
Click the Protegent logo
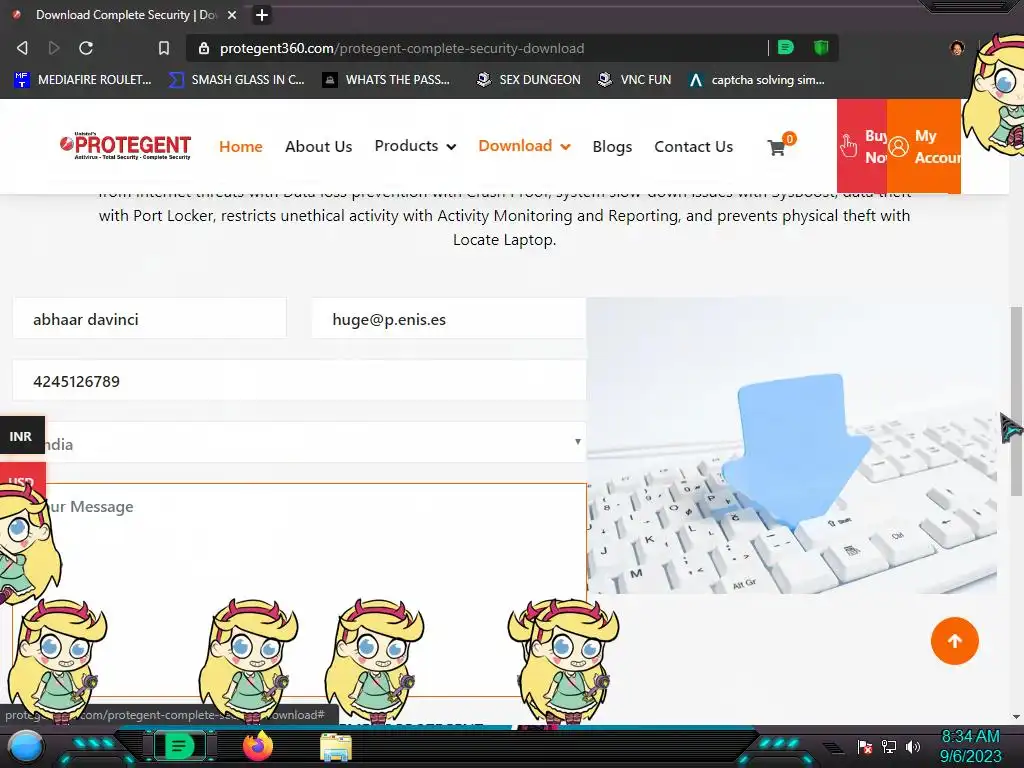pos(125,145)
